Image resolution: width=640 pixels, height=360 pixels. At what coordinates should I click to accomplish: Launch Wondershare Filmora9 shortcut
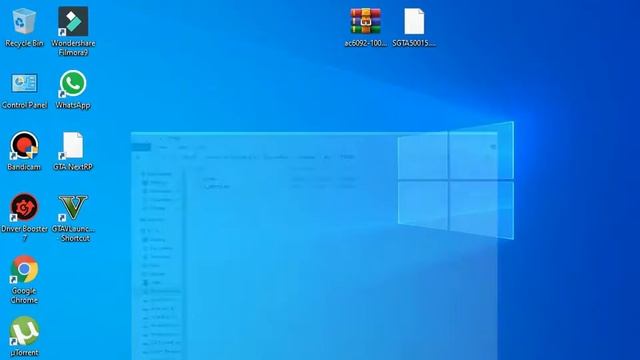point(73,22)
